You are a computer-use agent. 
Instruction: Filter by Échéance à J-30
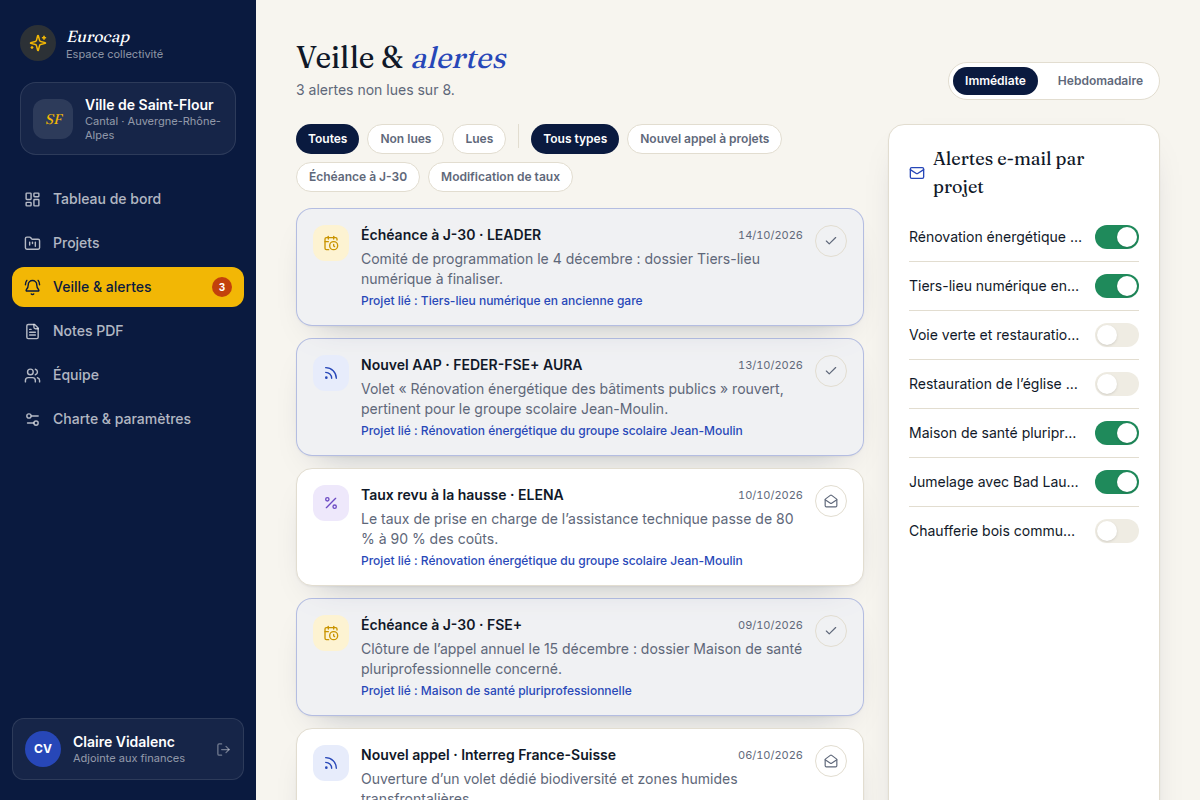click(358, 177)
